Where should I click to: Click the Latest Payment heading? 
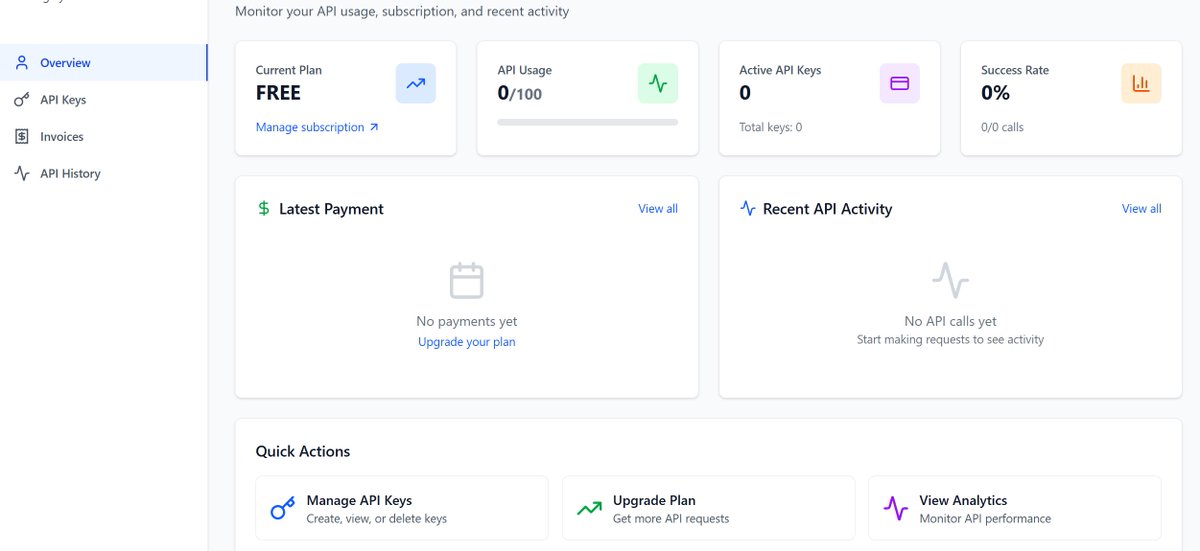pyautogui.click(x=331, y=209)
